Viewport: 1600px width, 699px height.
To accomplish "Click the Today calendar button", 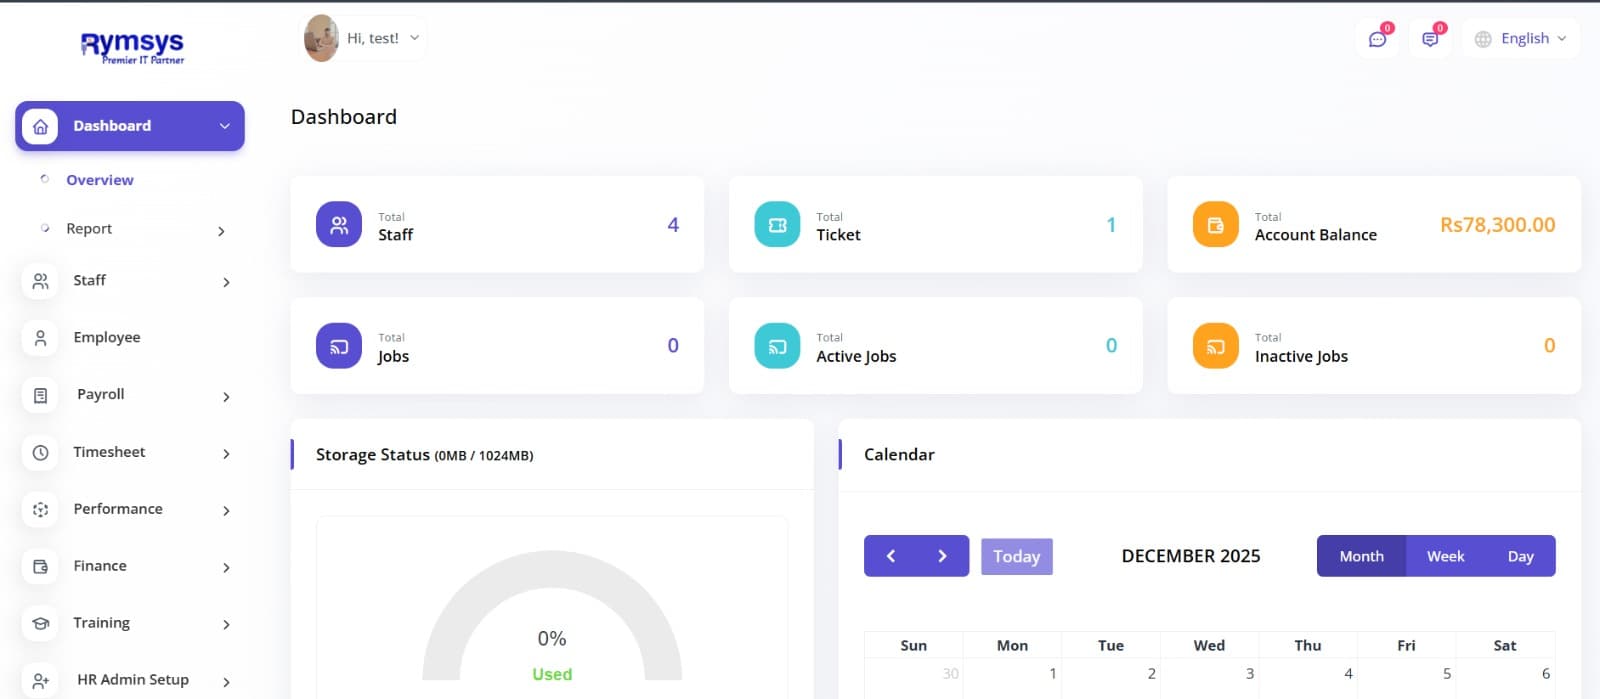I will (x=1017, y=556).
